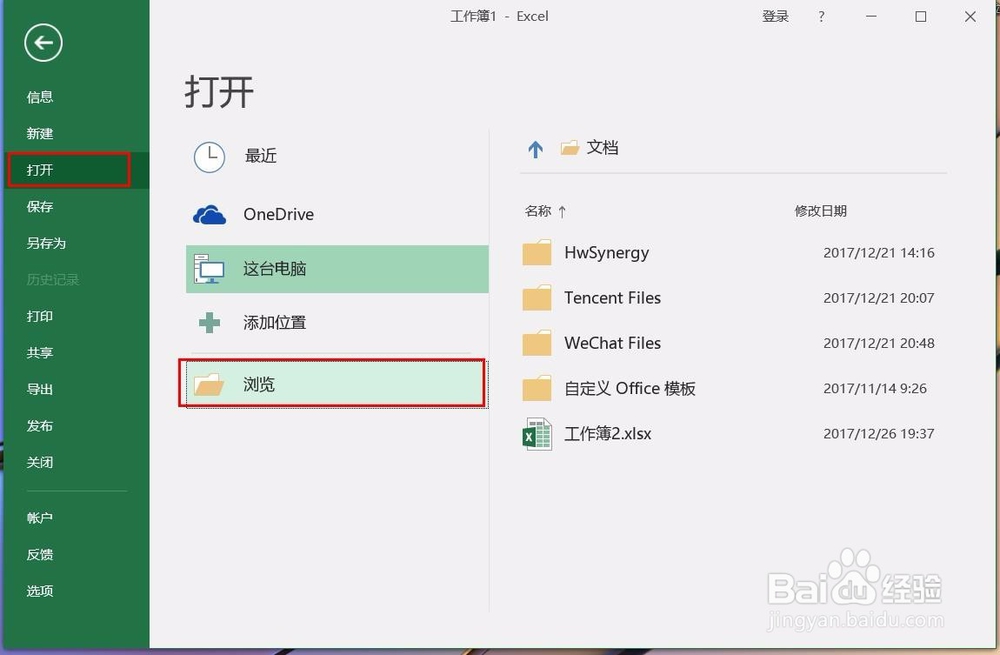Image resolution: width=1000 pixels, height=655 pixels.
Task: Click the green plus icon for 添加位置
Action: [209, 322]
